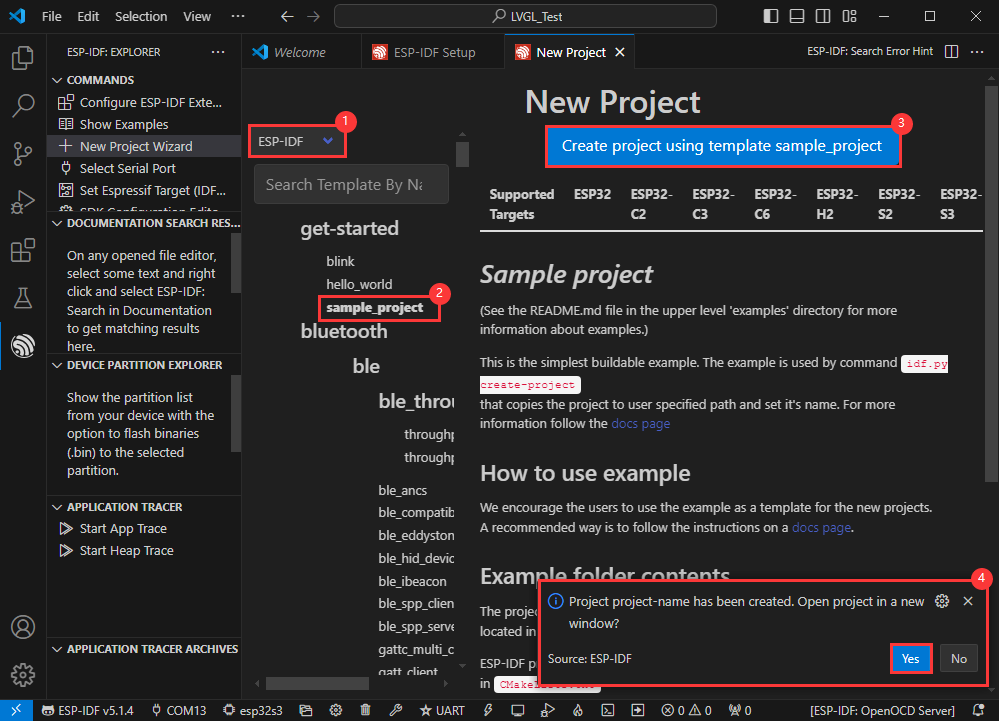
Task: Open Run and Debug view
Action: [23, 202]
